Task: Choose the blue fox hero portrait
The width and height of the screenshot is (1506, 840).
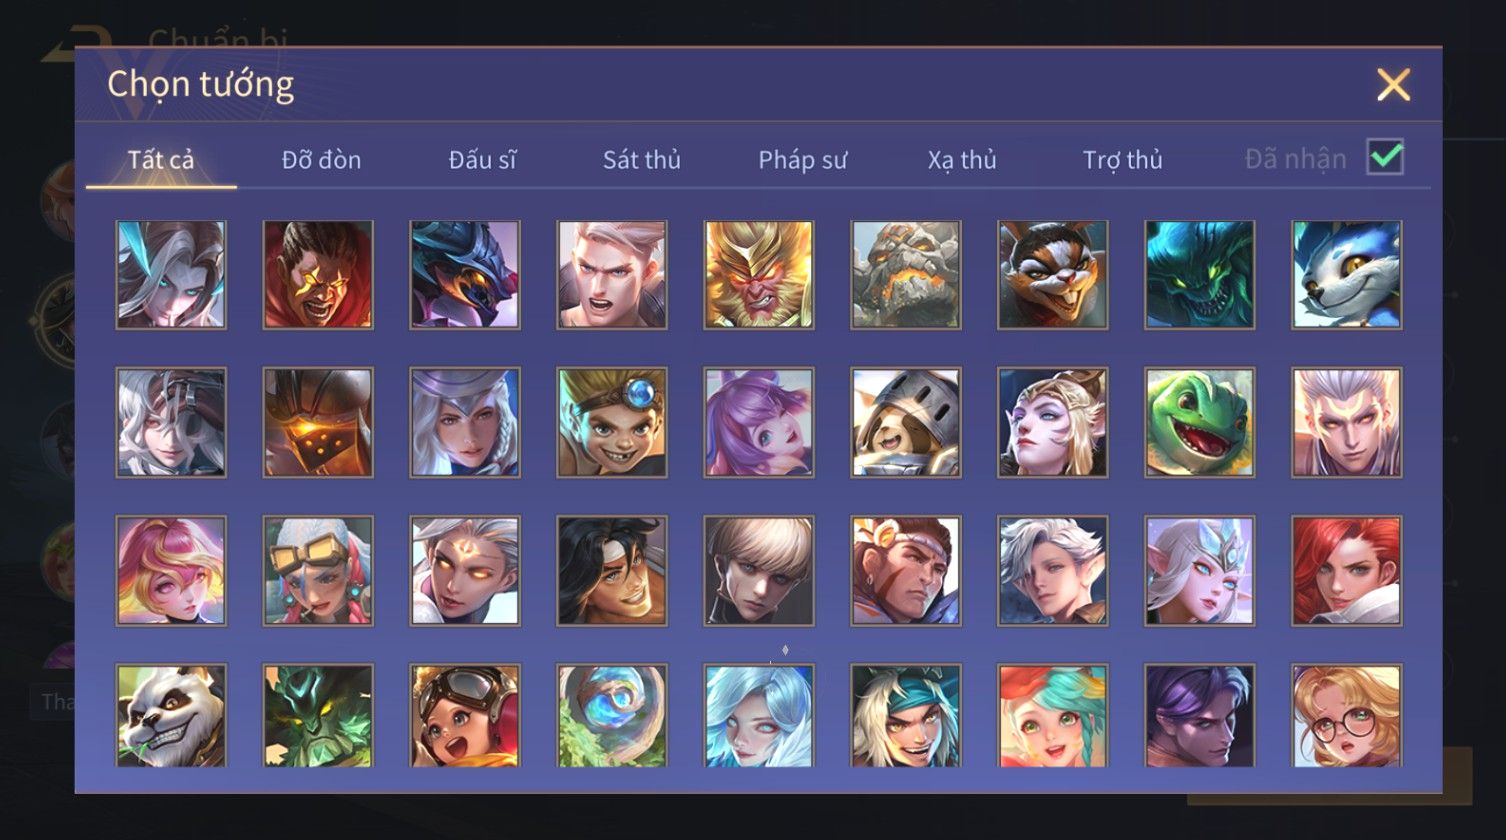Action: 1347,275
